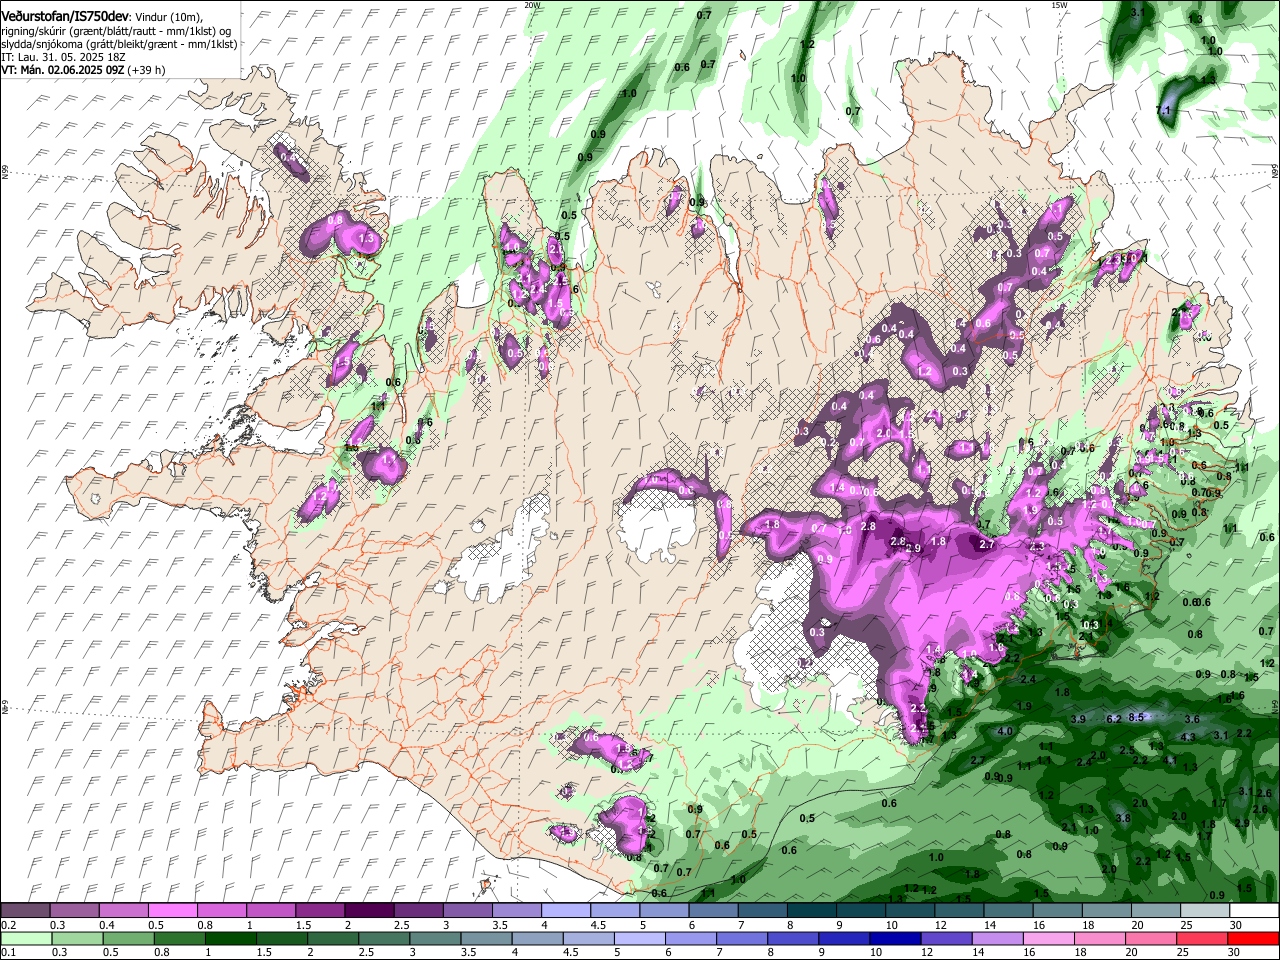Pick snow-scale swatch between 0.8 and 1
Screen dimensions: 1280x960
[x=221, y=911]
